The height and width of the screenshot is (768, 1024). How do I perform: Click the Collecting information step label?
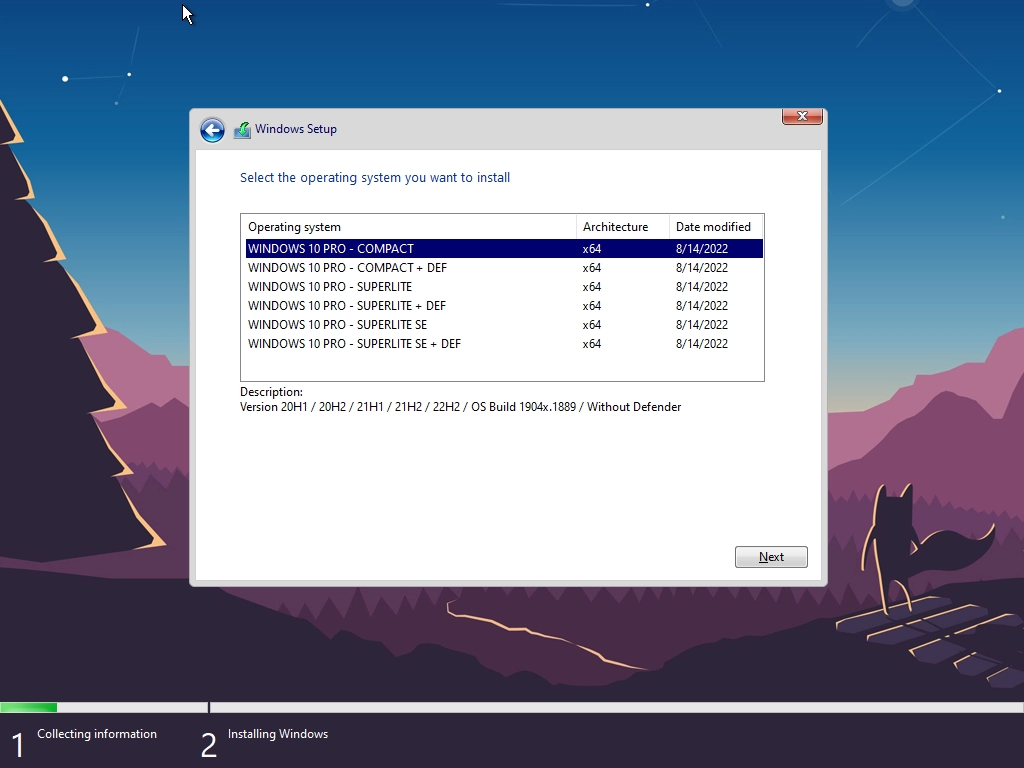[x=97, y=734]
